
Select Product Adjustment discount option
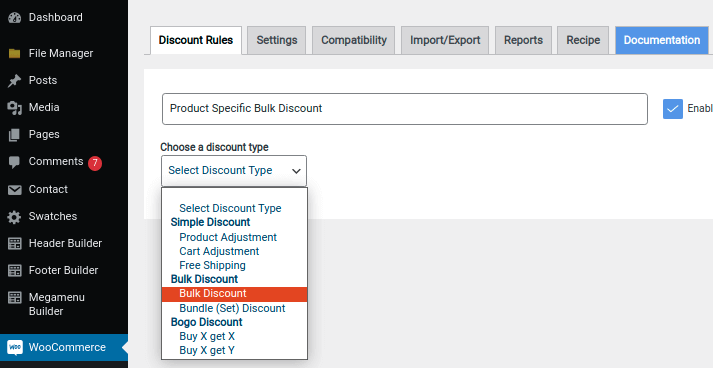coord(235,237)
